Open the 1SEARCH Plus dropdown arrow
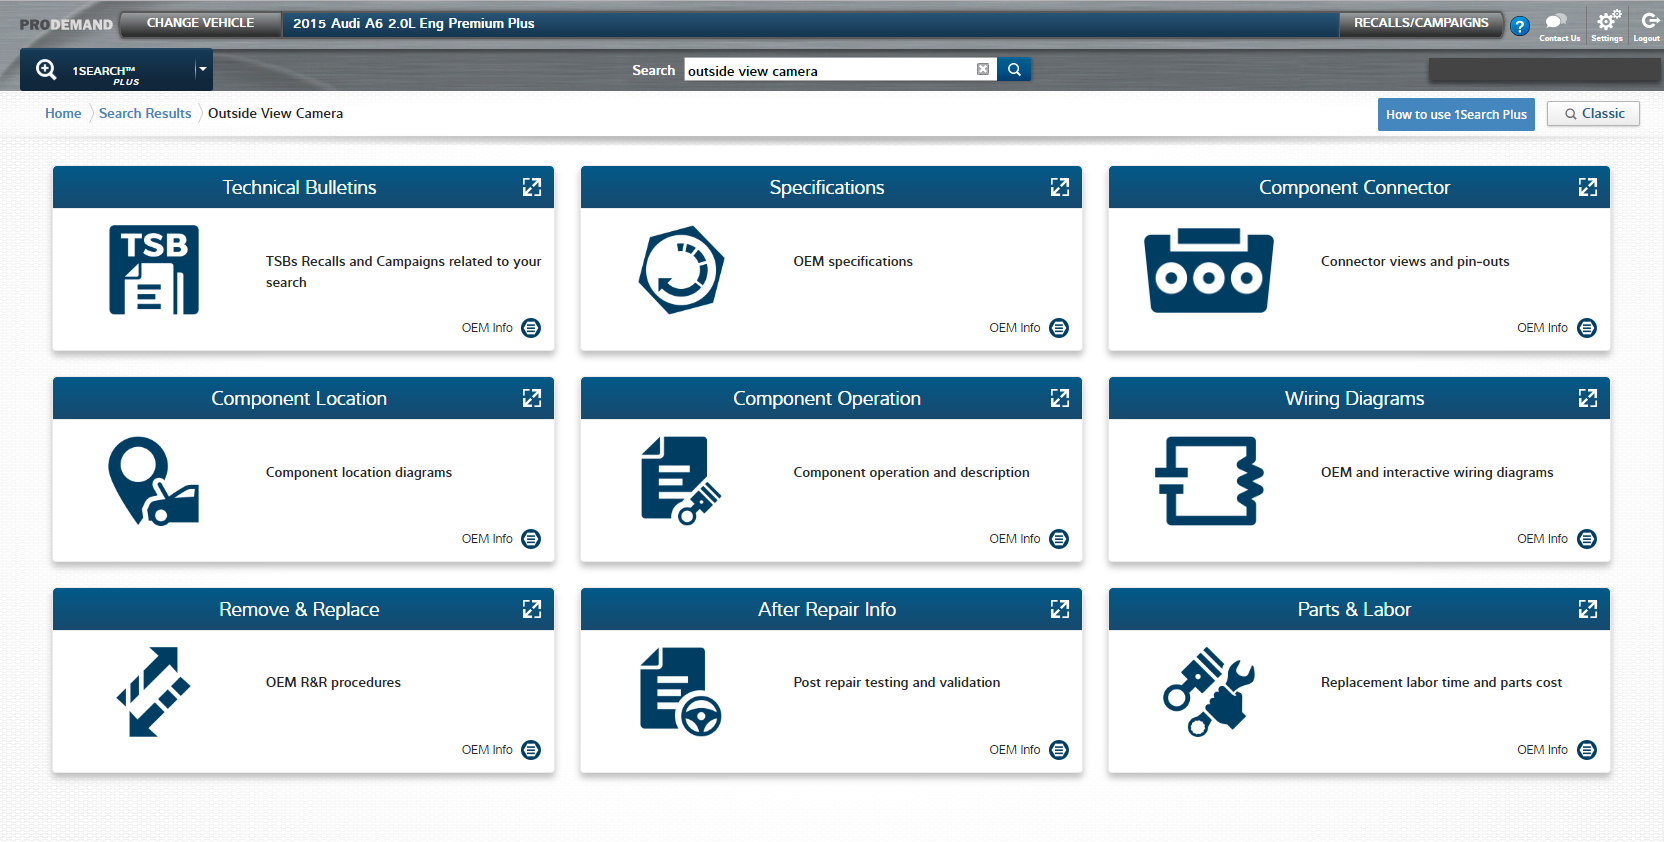The height and width of the screenshot is (842, 1664). (203, 70)
